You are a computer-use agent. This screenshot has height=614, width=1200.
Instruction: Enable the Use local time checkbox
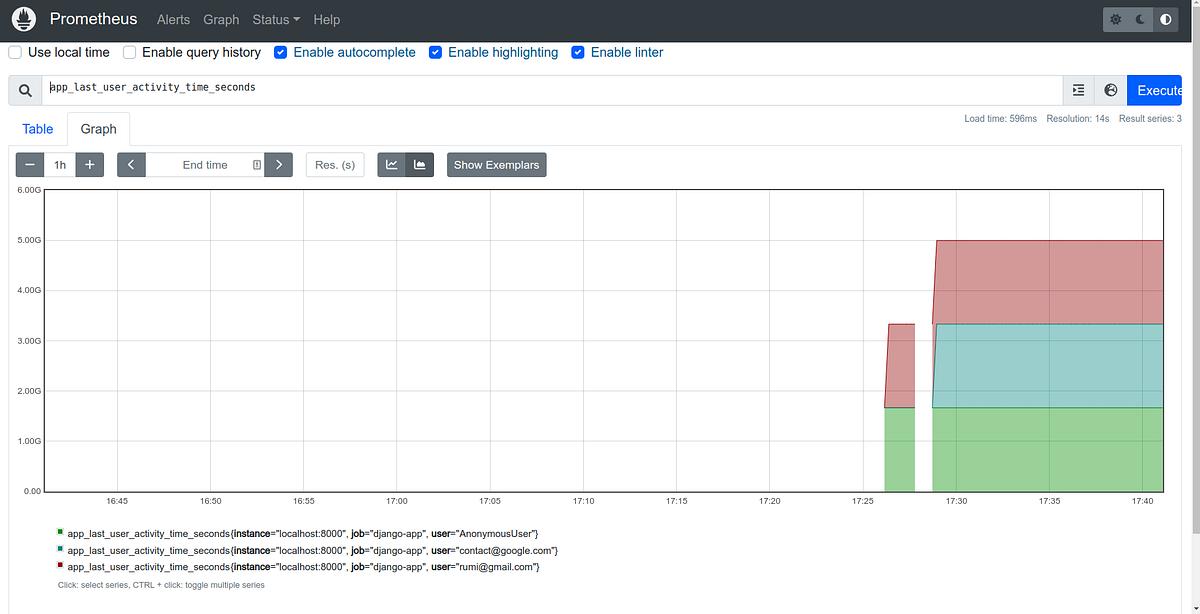click(15, 52)
